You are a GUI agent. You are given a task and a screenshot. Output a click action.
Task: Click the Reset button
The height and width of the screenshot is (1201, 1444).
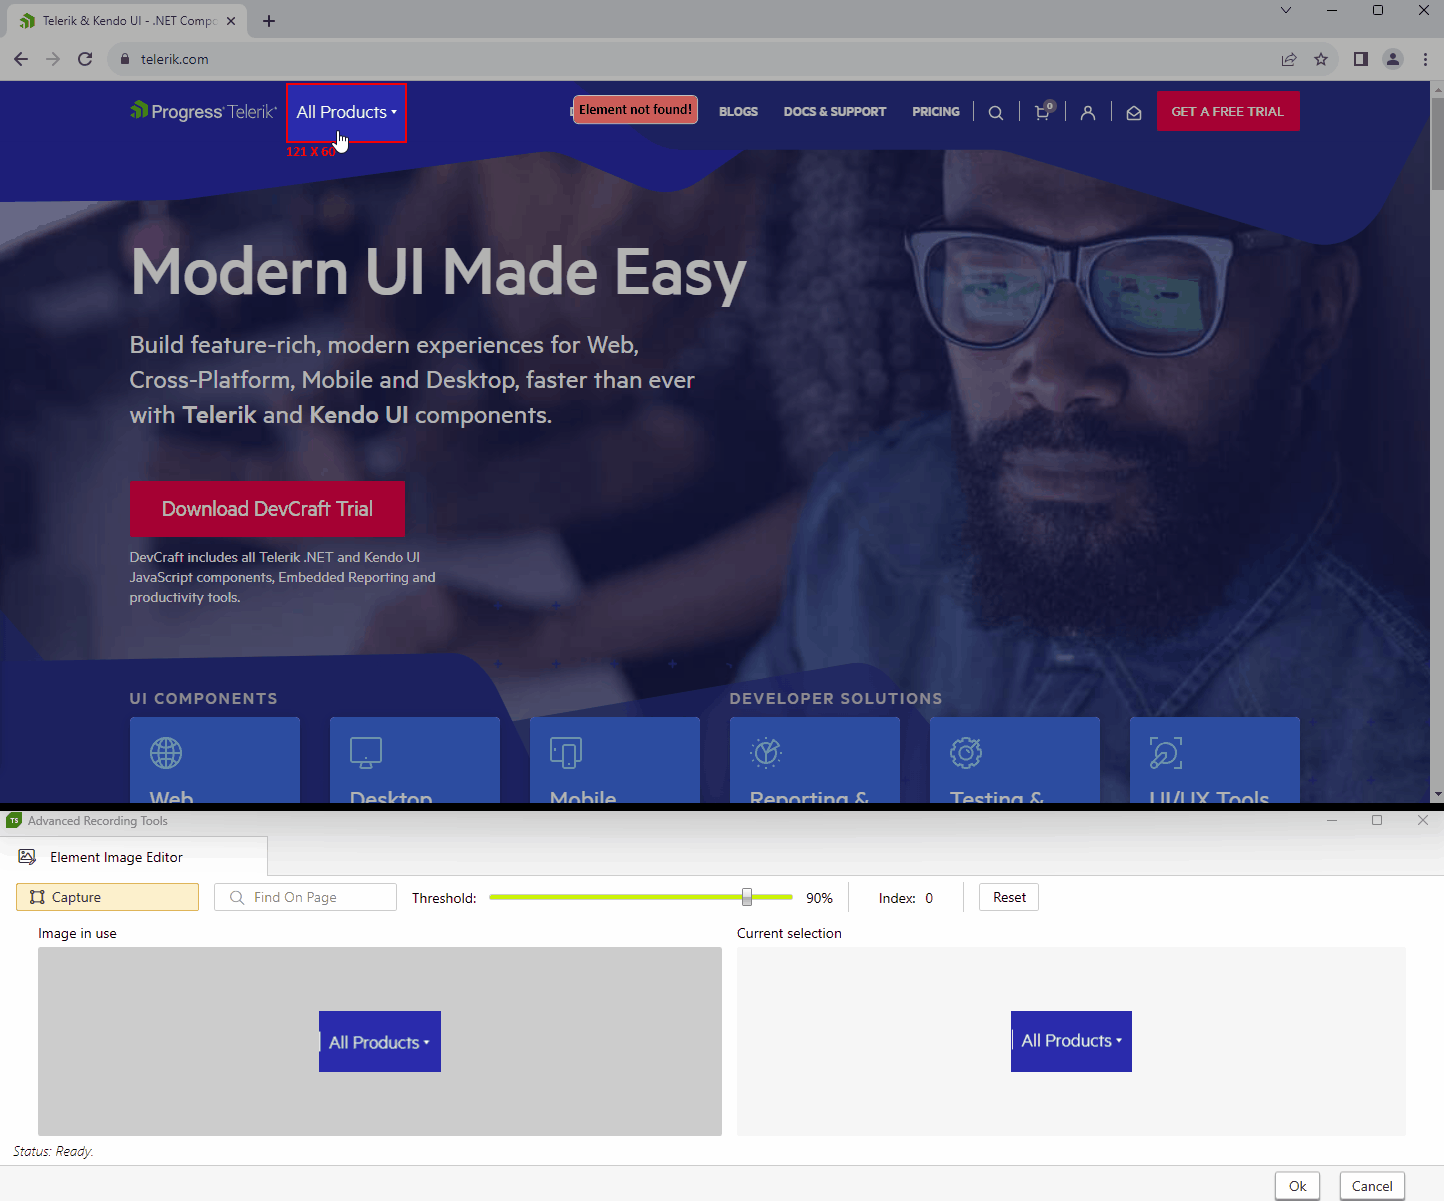click(x=1009, y=897)
